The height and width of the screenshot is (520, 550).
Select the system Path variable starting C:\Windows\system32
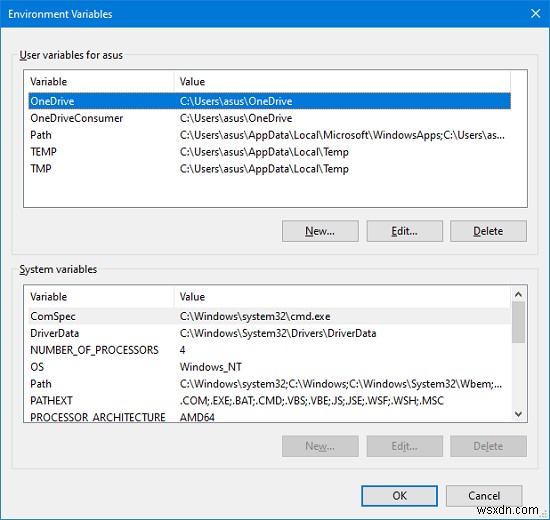[x=269, y=384]
